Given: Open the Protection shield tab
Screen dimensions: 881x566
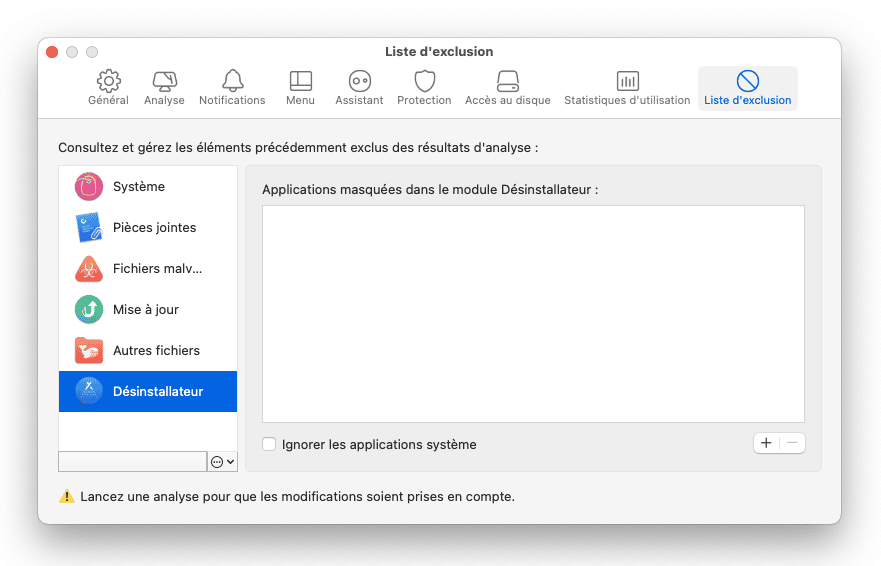Looking at the screenshot, I should coord(424,88).
